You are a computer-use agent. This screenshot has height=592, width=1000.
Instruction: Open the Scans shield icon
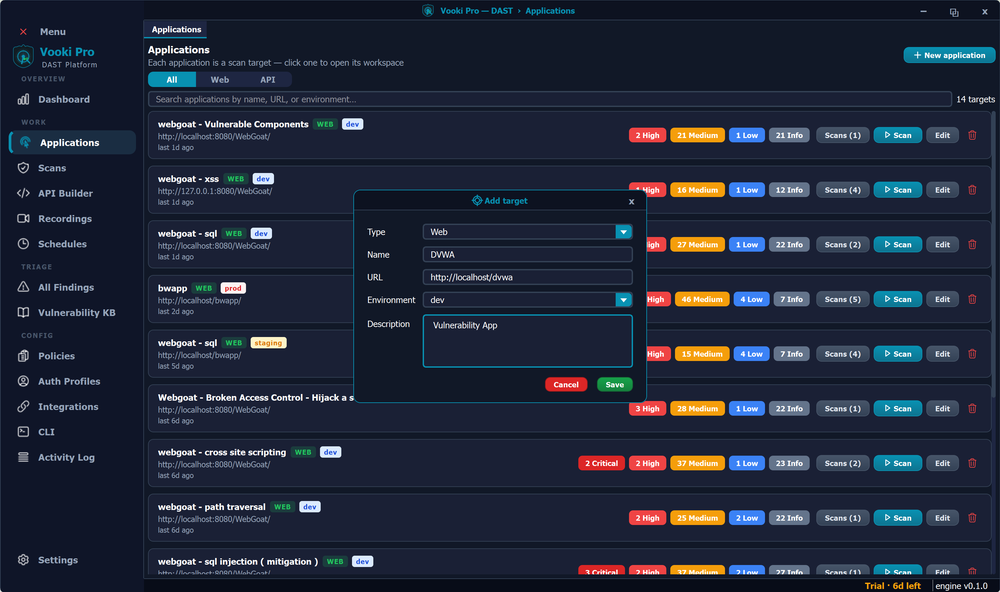pyautogui.click(x=24, y=168)
